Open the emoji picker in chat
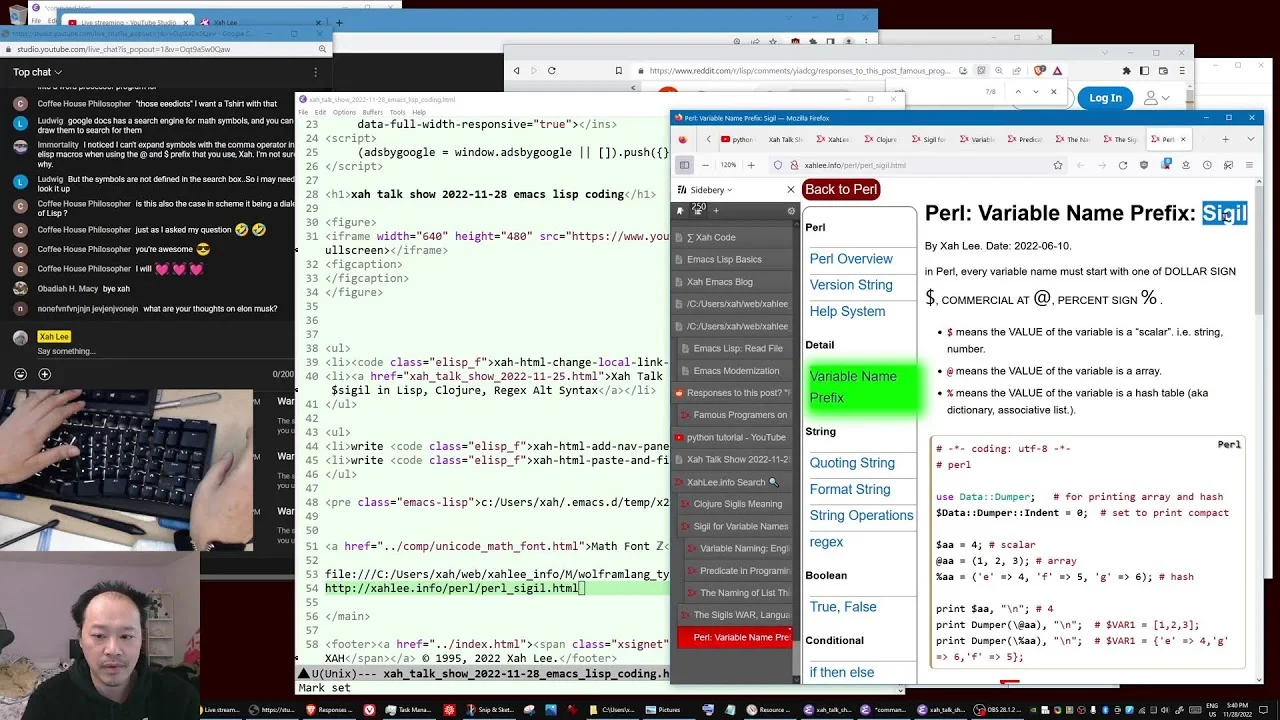The image size is (1280, 720). 20,374
